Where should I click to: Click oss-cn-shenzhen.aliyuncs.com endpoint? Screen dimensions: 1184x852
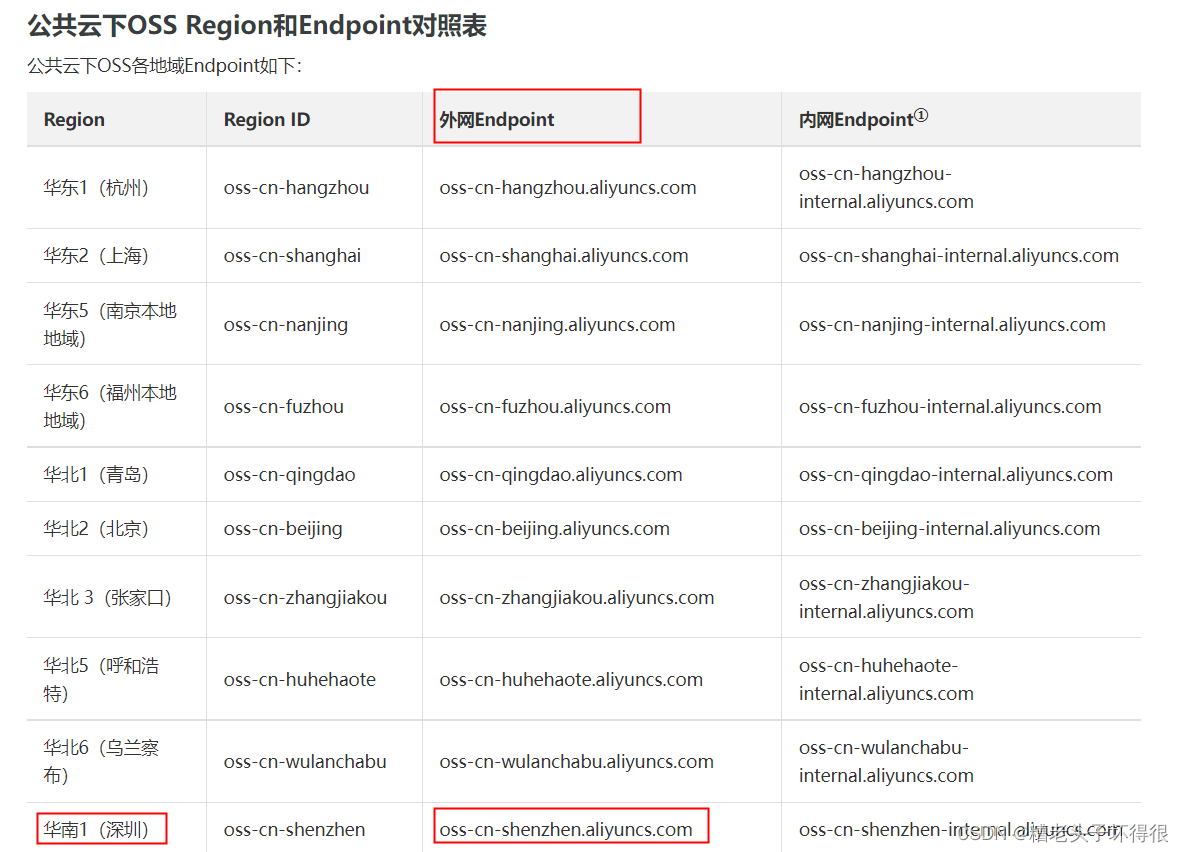[x=566, y=829]
